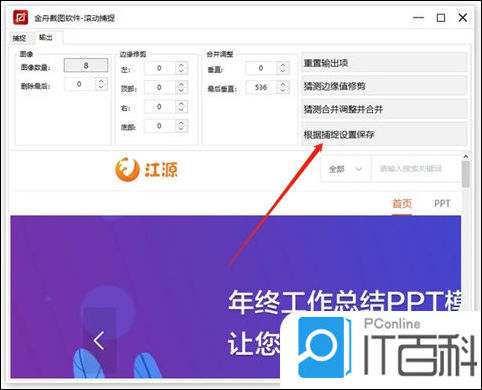Screen dimensions: 482x390
Task: Click the preview vertical scrollbar thumb
Action: click(466, 174)
